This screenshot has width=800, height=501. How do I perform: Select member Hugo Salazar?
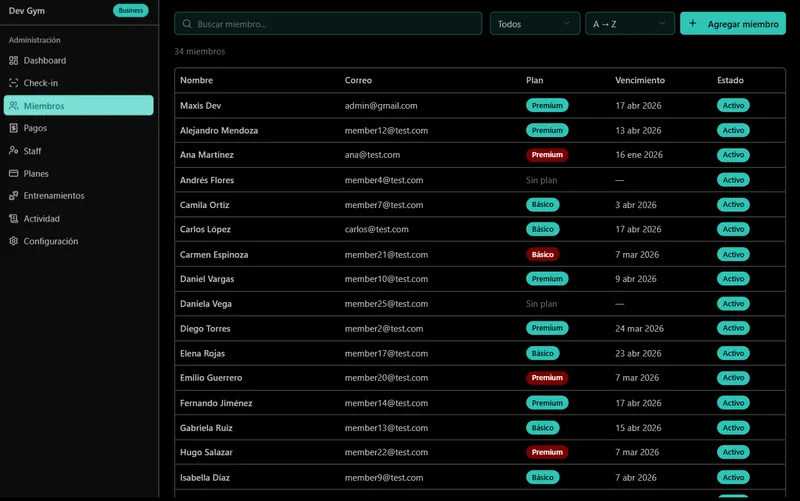(206, 452)
